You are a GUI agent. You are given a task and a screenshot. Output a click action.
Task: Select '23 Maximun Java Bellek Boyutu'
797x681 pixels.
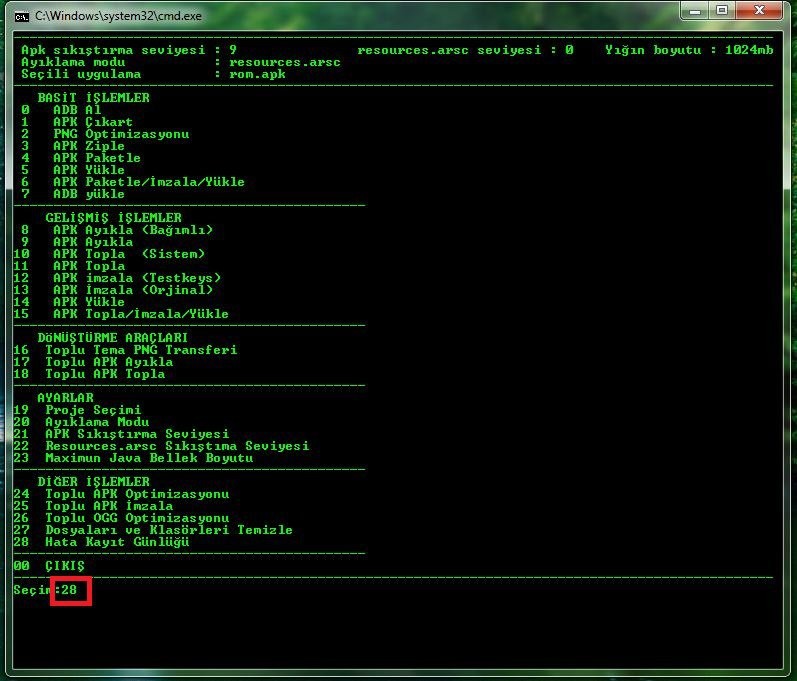click(x=133, y=458)
